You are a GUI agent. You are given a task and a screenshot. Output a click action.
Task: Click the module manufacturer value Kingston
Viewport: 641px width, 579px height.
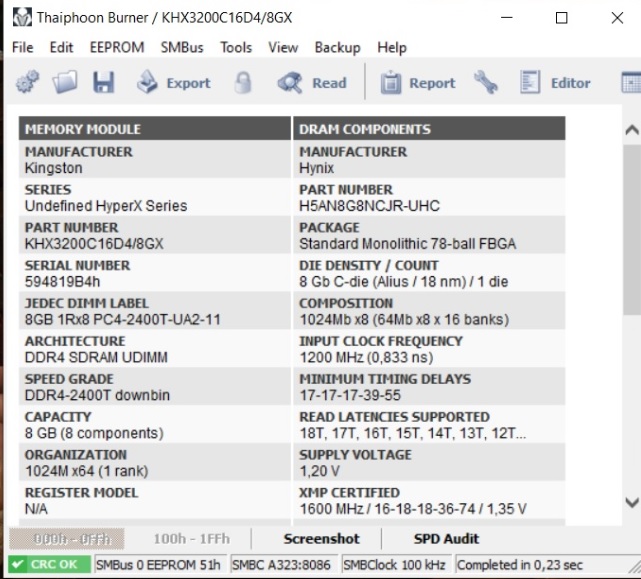[x=54, y=168]
